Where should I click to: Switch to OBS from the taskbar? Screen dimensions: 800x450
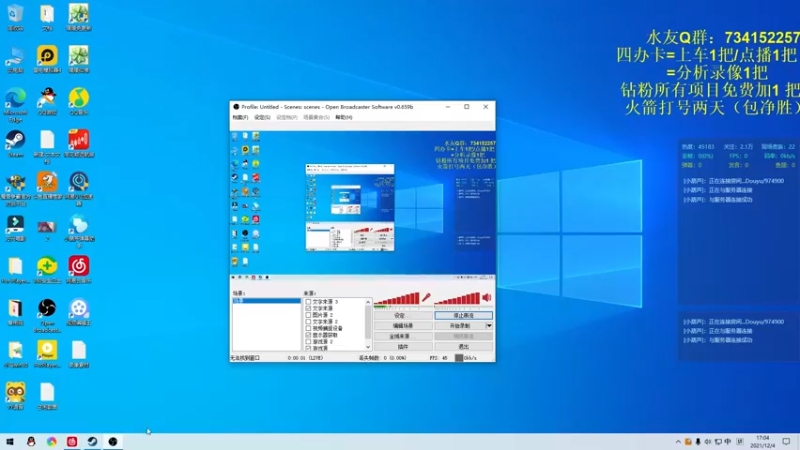pyautogui.click(x=113, y=441)
